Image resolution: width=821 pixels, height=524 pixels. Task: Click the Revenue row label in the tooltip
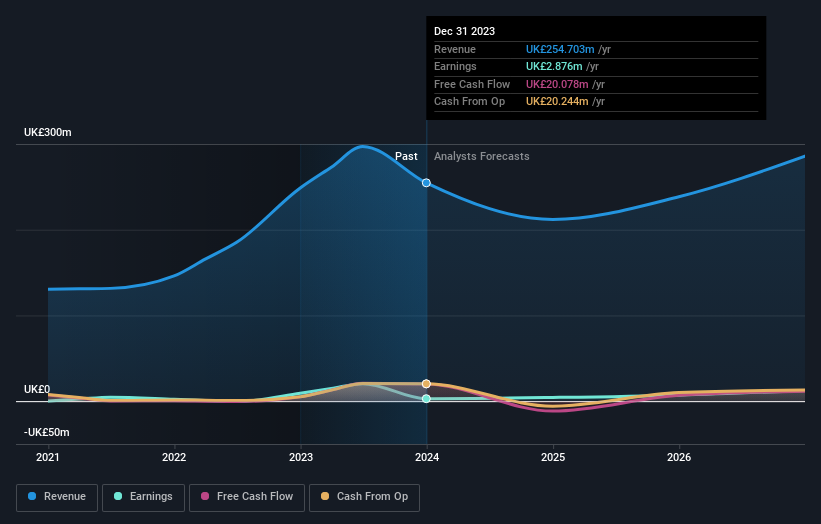(x=454, y=49)
